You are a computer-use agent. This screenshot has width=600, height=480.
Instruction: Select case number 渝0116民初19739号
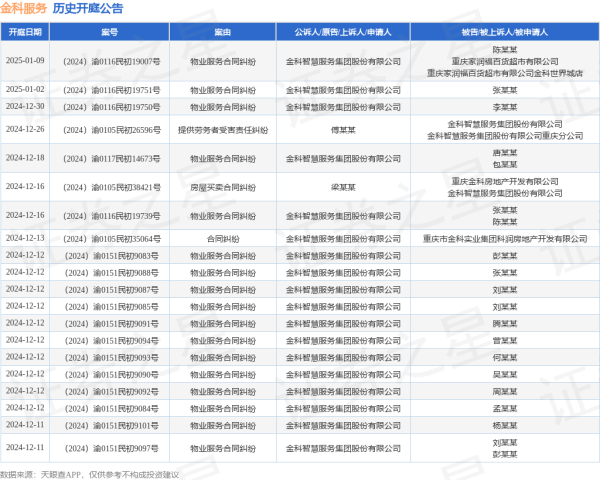(x=112, y=216)
